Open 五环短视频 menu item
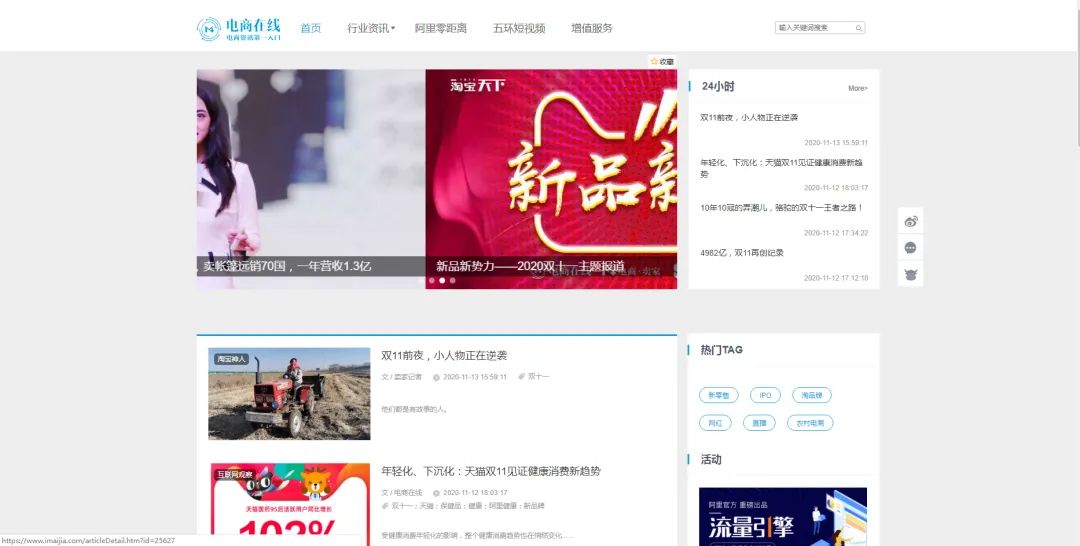Image resolution: width=1080 pixels, height=546 pixels. click(x=519, y=28)
